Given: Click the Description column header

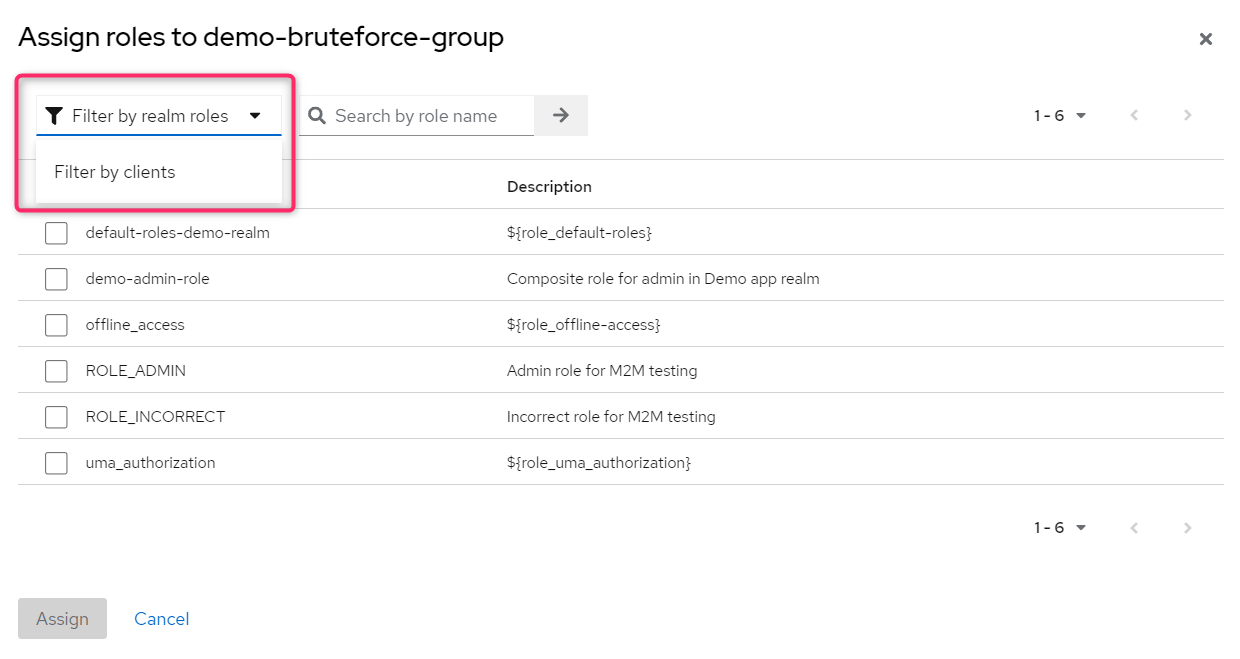Looking at the screenshot, I should 549,187.
